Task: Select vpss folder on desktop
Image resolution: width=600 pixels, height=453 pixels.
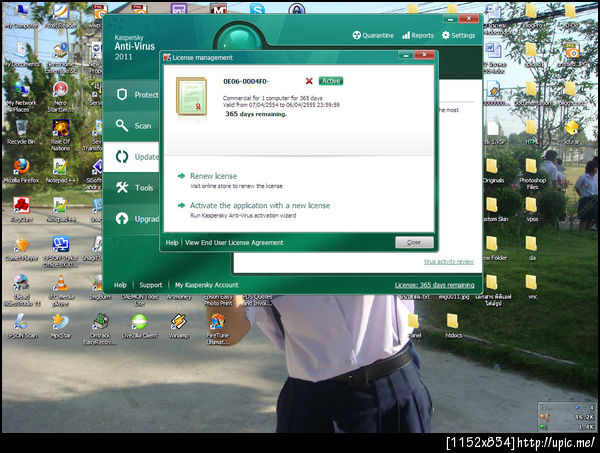Action: click(x=532, y=209)
